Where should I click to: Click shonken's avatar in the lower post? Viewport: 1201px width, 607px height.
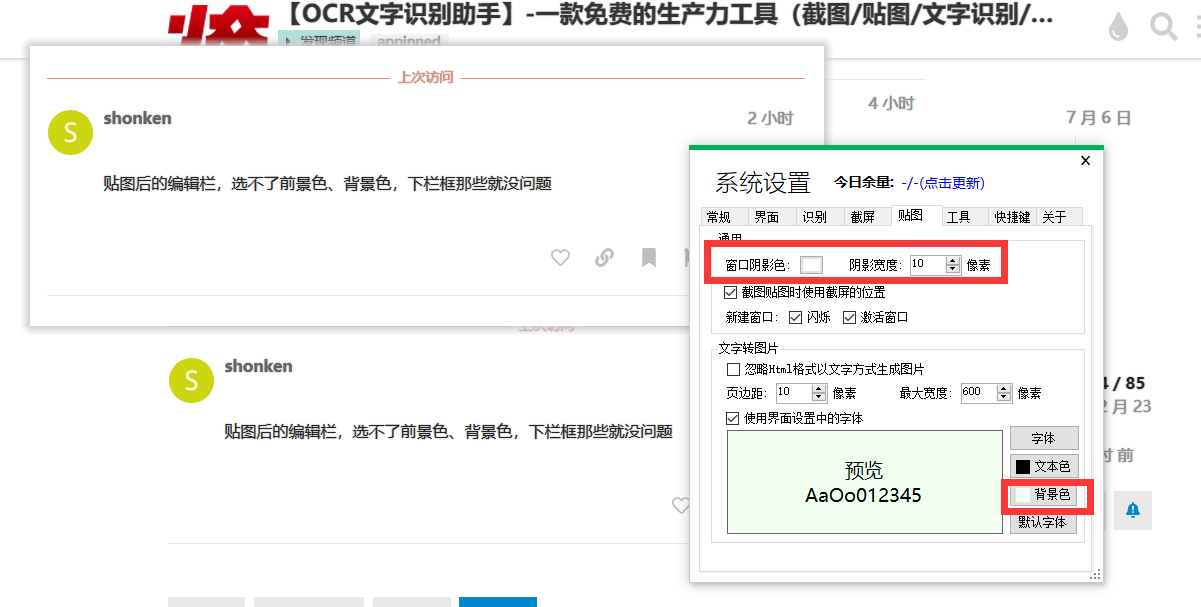(x=192, y=381)
